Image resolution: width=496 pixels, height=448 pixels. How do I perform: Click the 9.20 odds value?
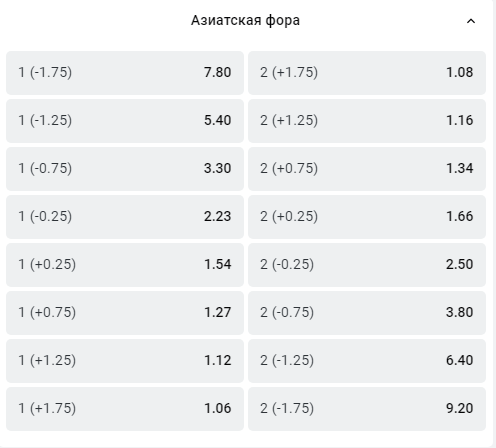click(x=460, y=408)
